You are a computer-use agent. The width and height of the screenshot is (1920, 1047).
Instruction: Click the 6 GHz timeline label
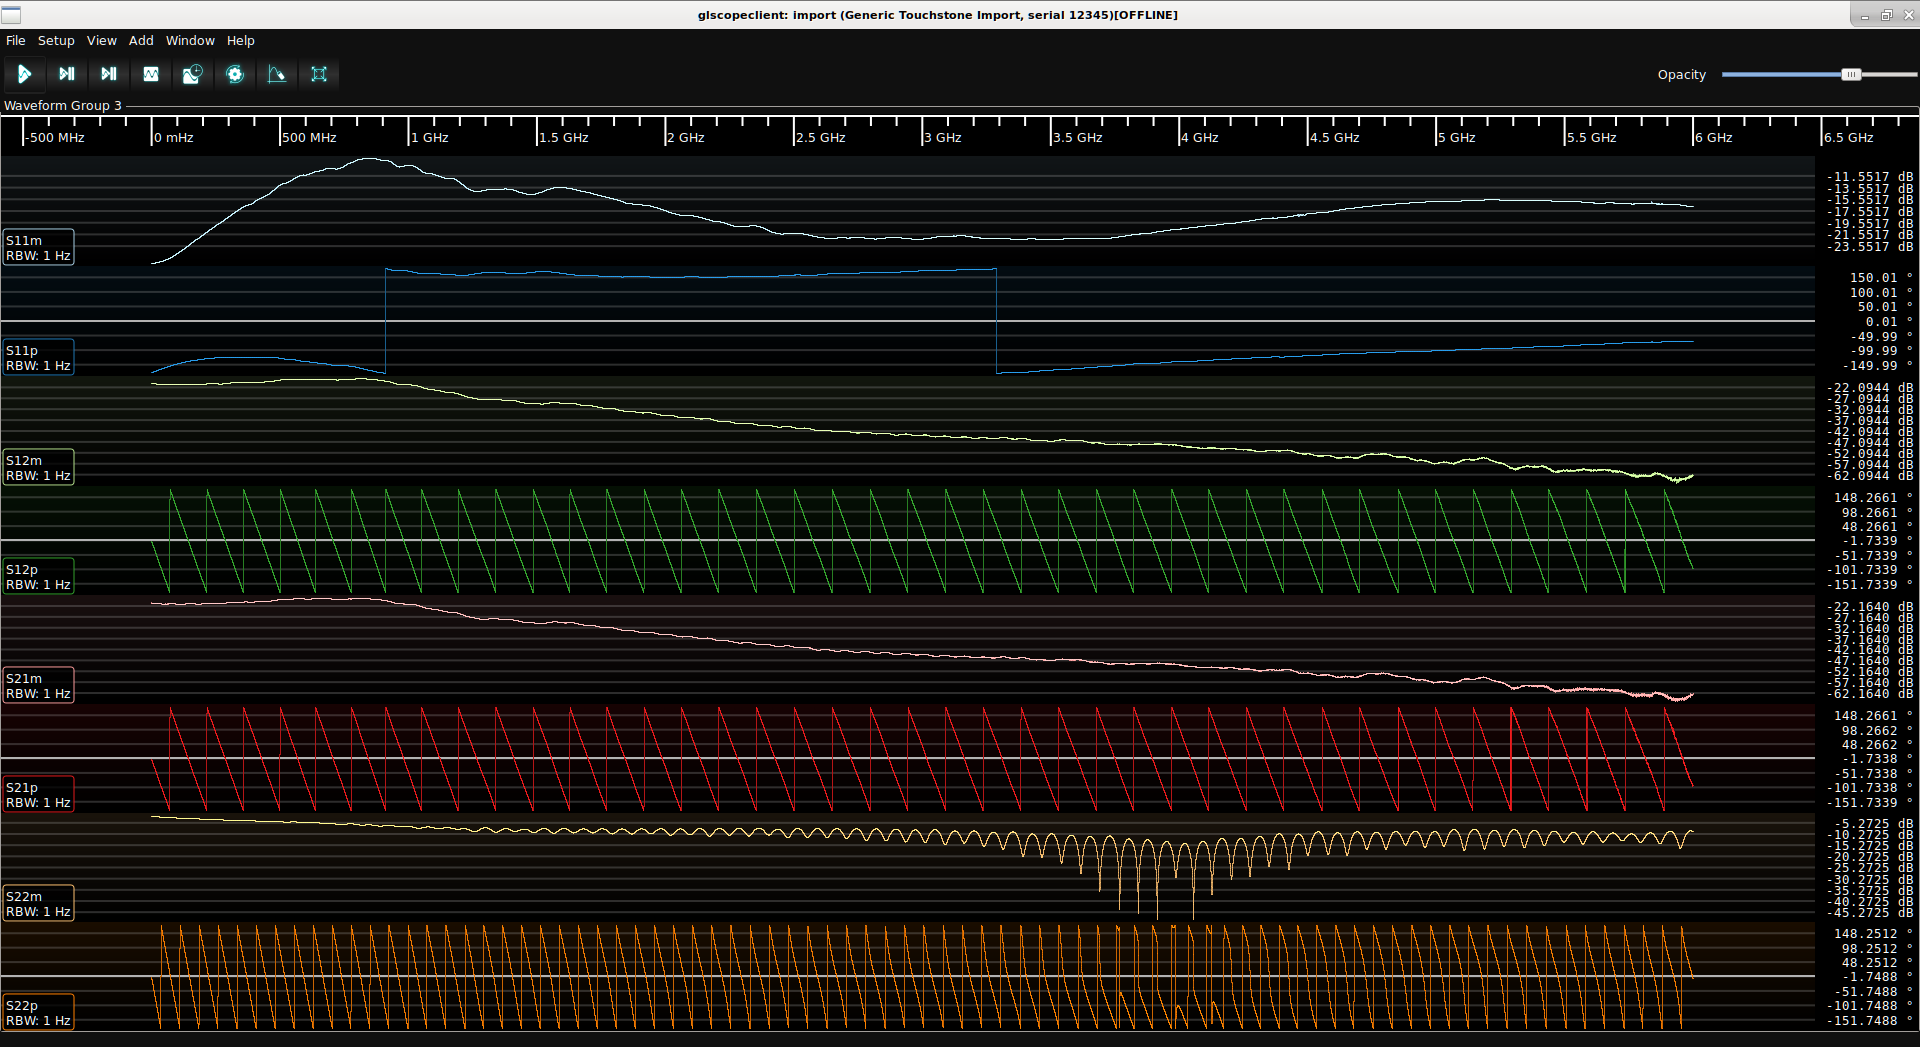(1714, 138)
